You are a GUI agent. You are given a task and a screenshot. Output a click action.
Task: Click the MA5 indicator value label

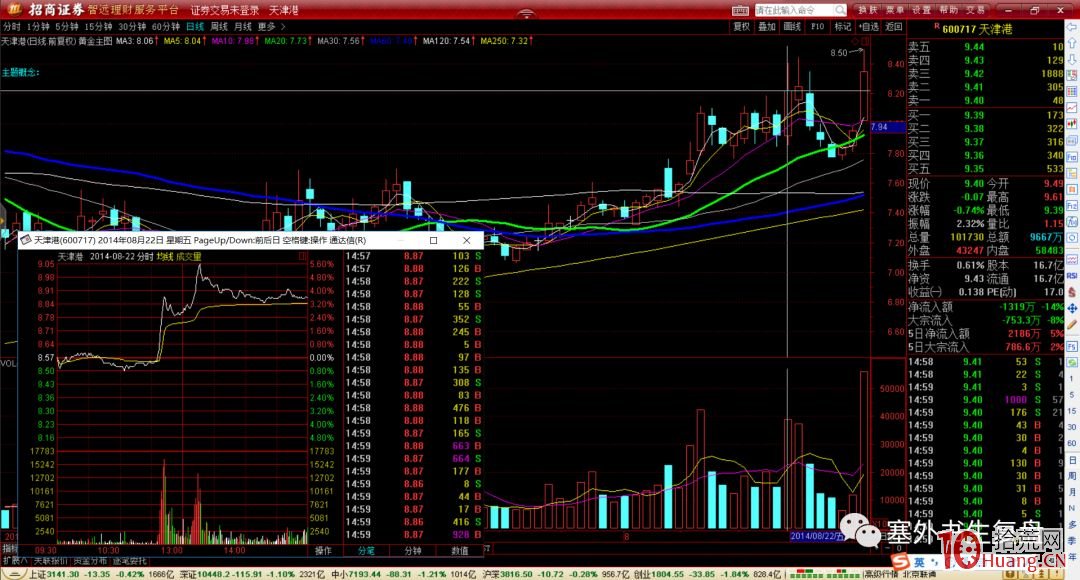point(183,41)
